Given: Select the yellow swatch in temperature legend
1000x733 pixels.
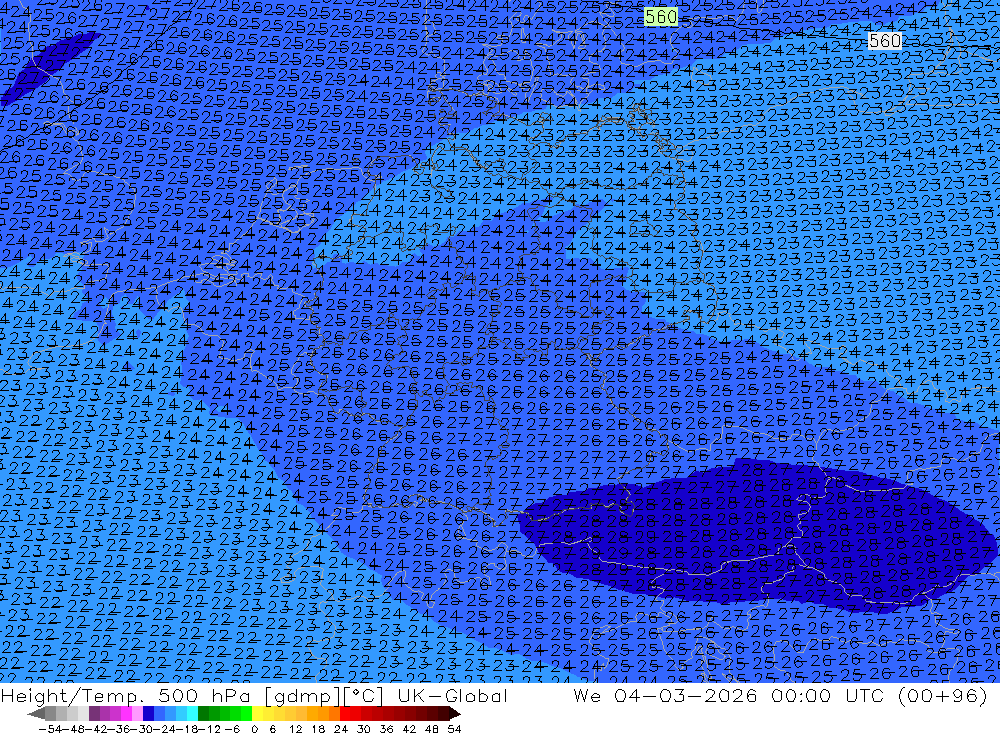Looking at the screenshot, I should [x=258, y=713].
